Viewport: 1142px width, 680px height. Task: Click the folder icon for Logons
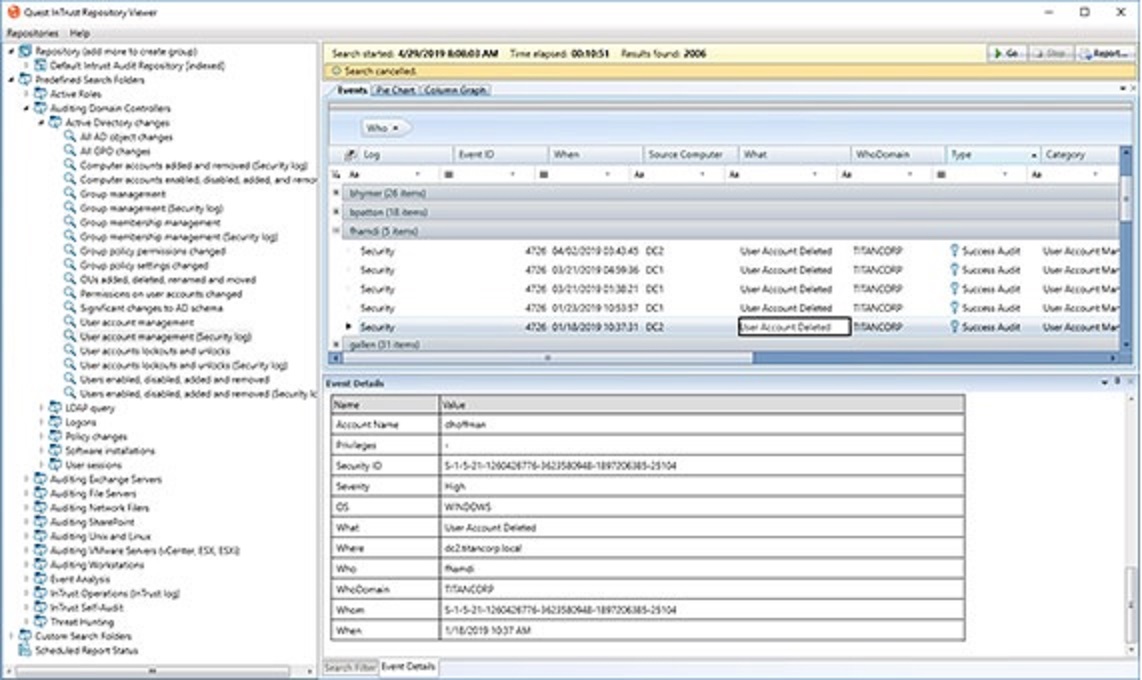pos(55,422)
